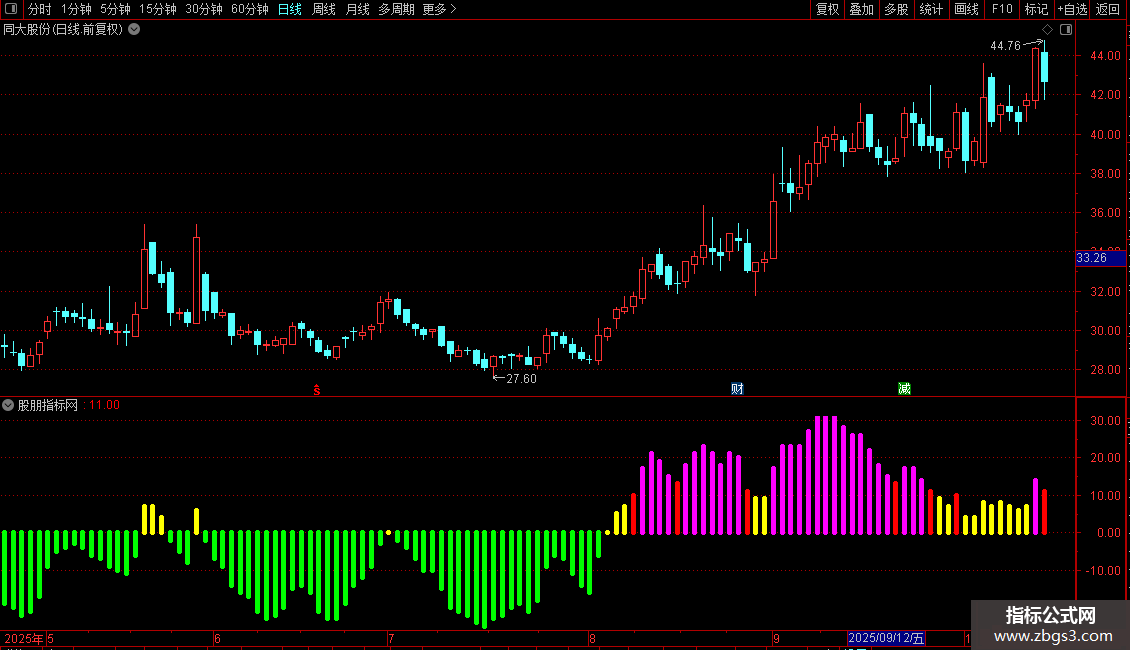Image resolution: width=1130 pixels, height=650 pixels.
Task: Click the -10.00 indicator axis label
Action: (1103, 571)
